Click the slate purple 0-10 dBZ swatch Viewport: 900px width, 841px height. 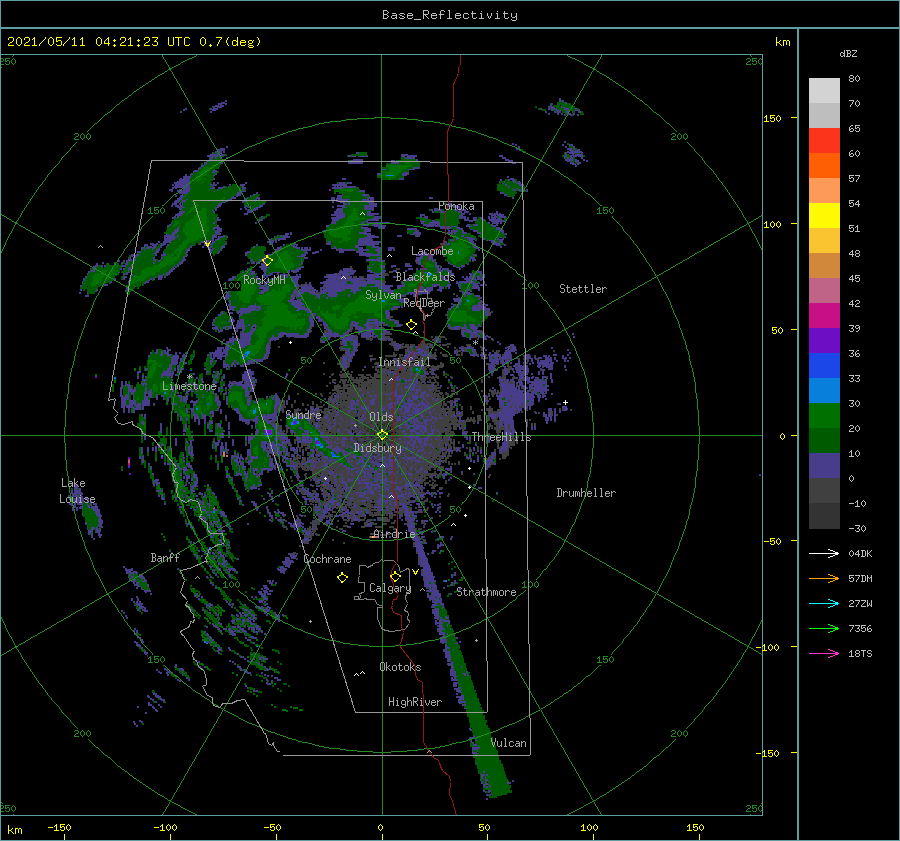824,466
